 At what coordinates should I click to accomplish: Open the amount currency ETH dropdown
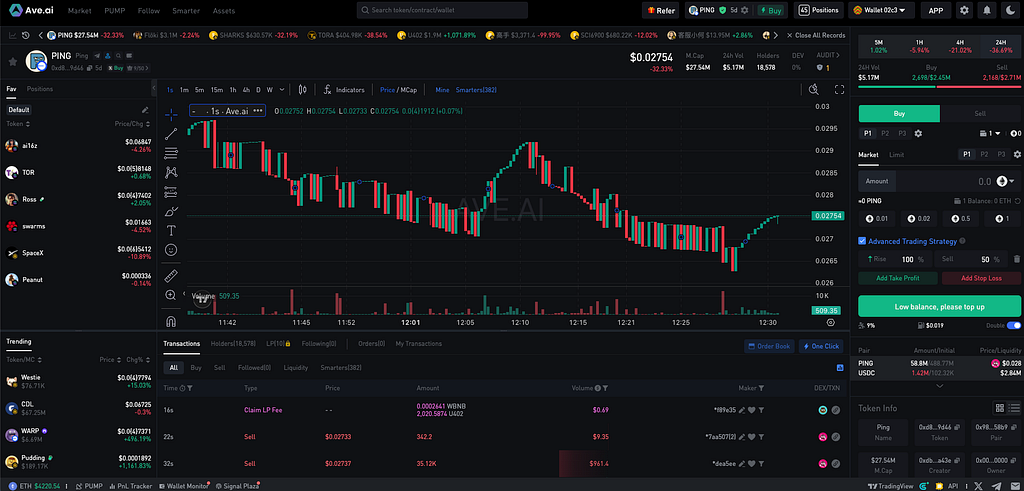coord(1006,181)
